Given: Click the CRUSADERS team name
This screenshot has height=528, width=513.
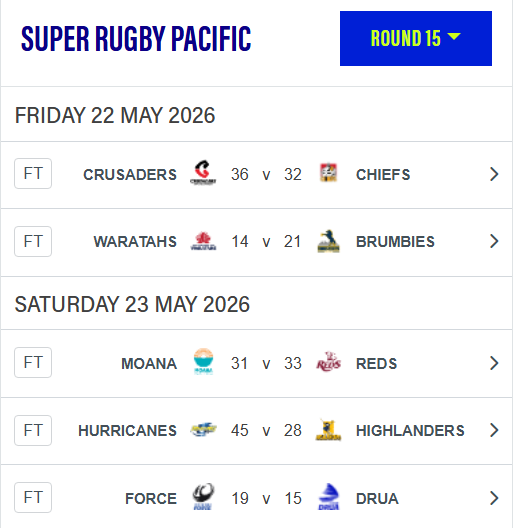Looking at the screenshot, I should point(130,175).
